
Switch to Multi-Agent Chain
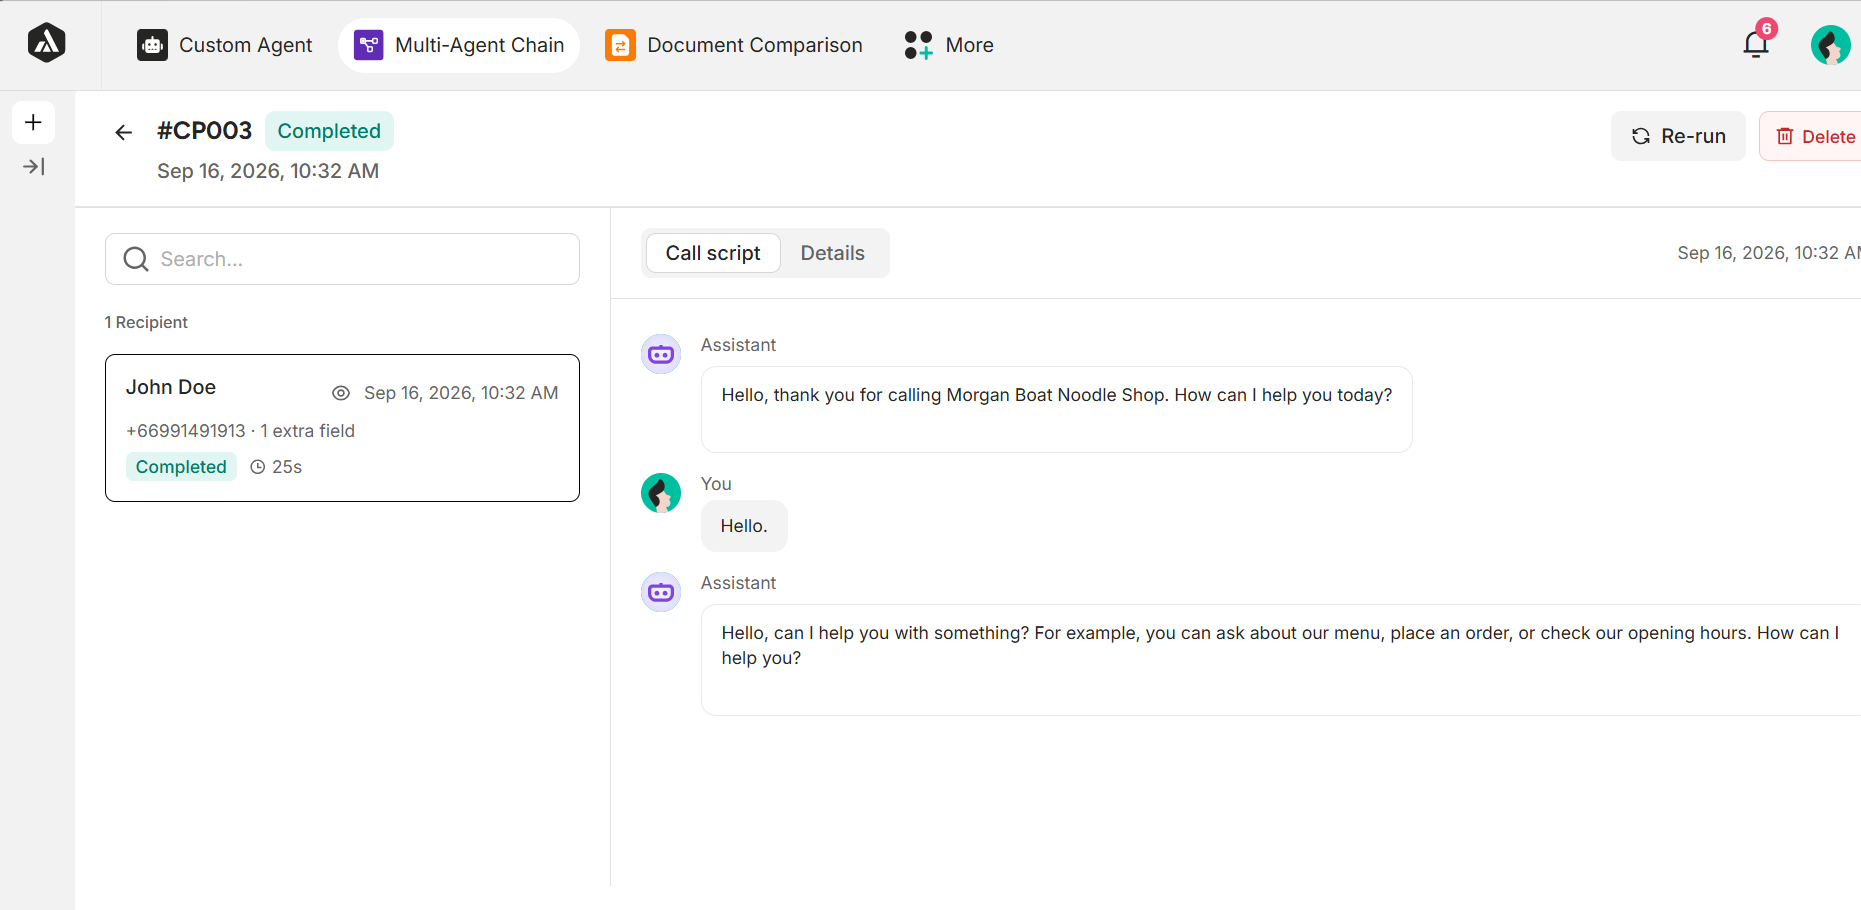pos(459,45)
